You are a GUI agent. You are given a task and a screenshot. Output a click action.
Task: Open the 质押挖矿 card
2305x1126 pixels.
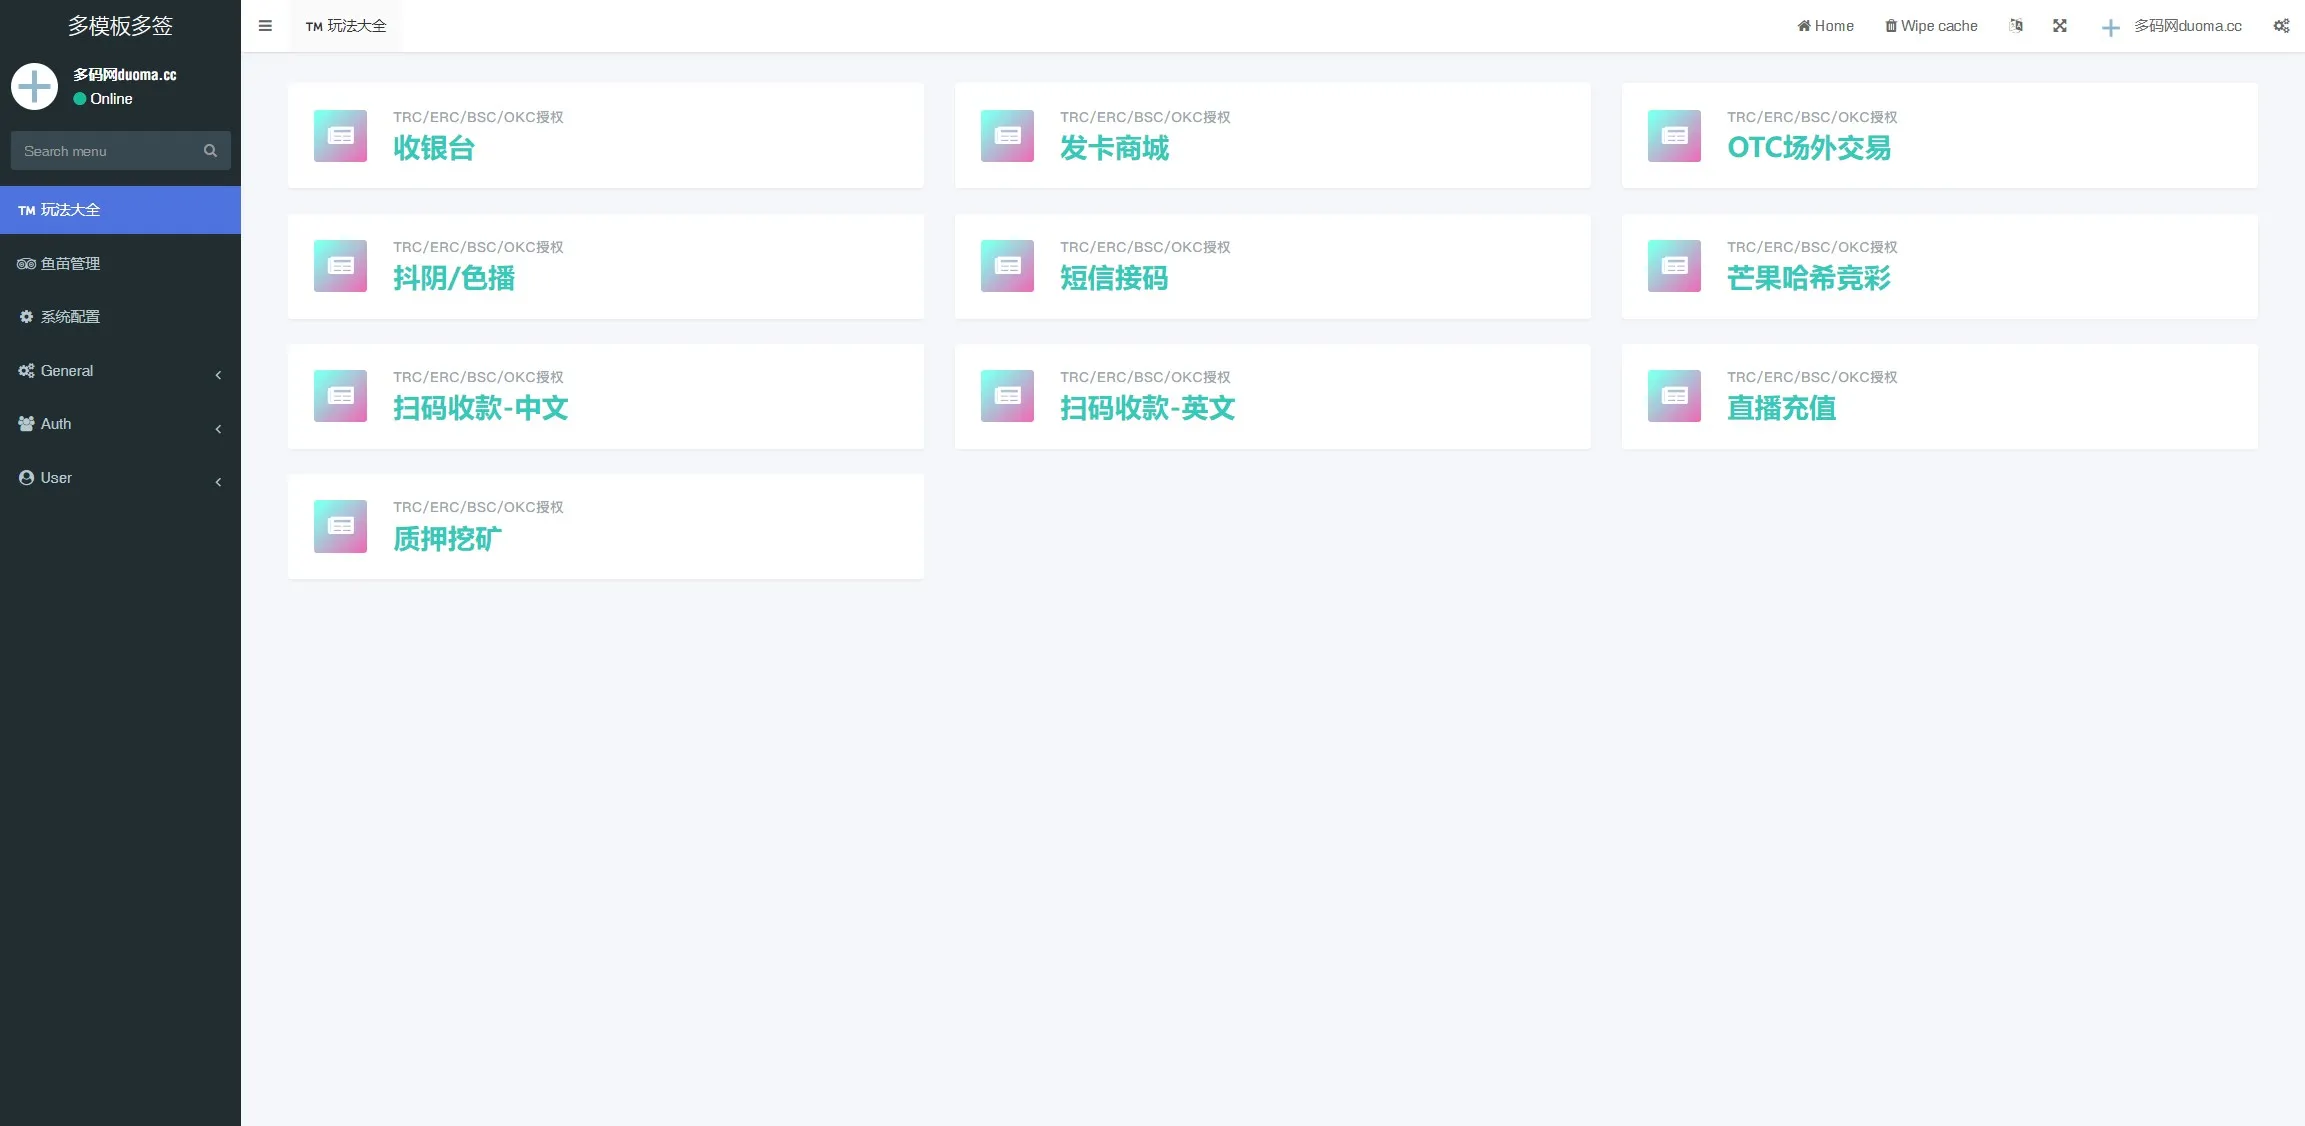(605, 527)
